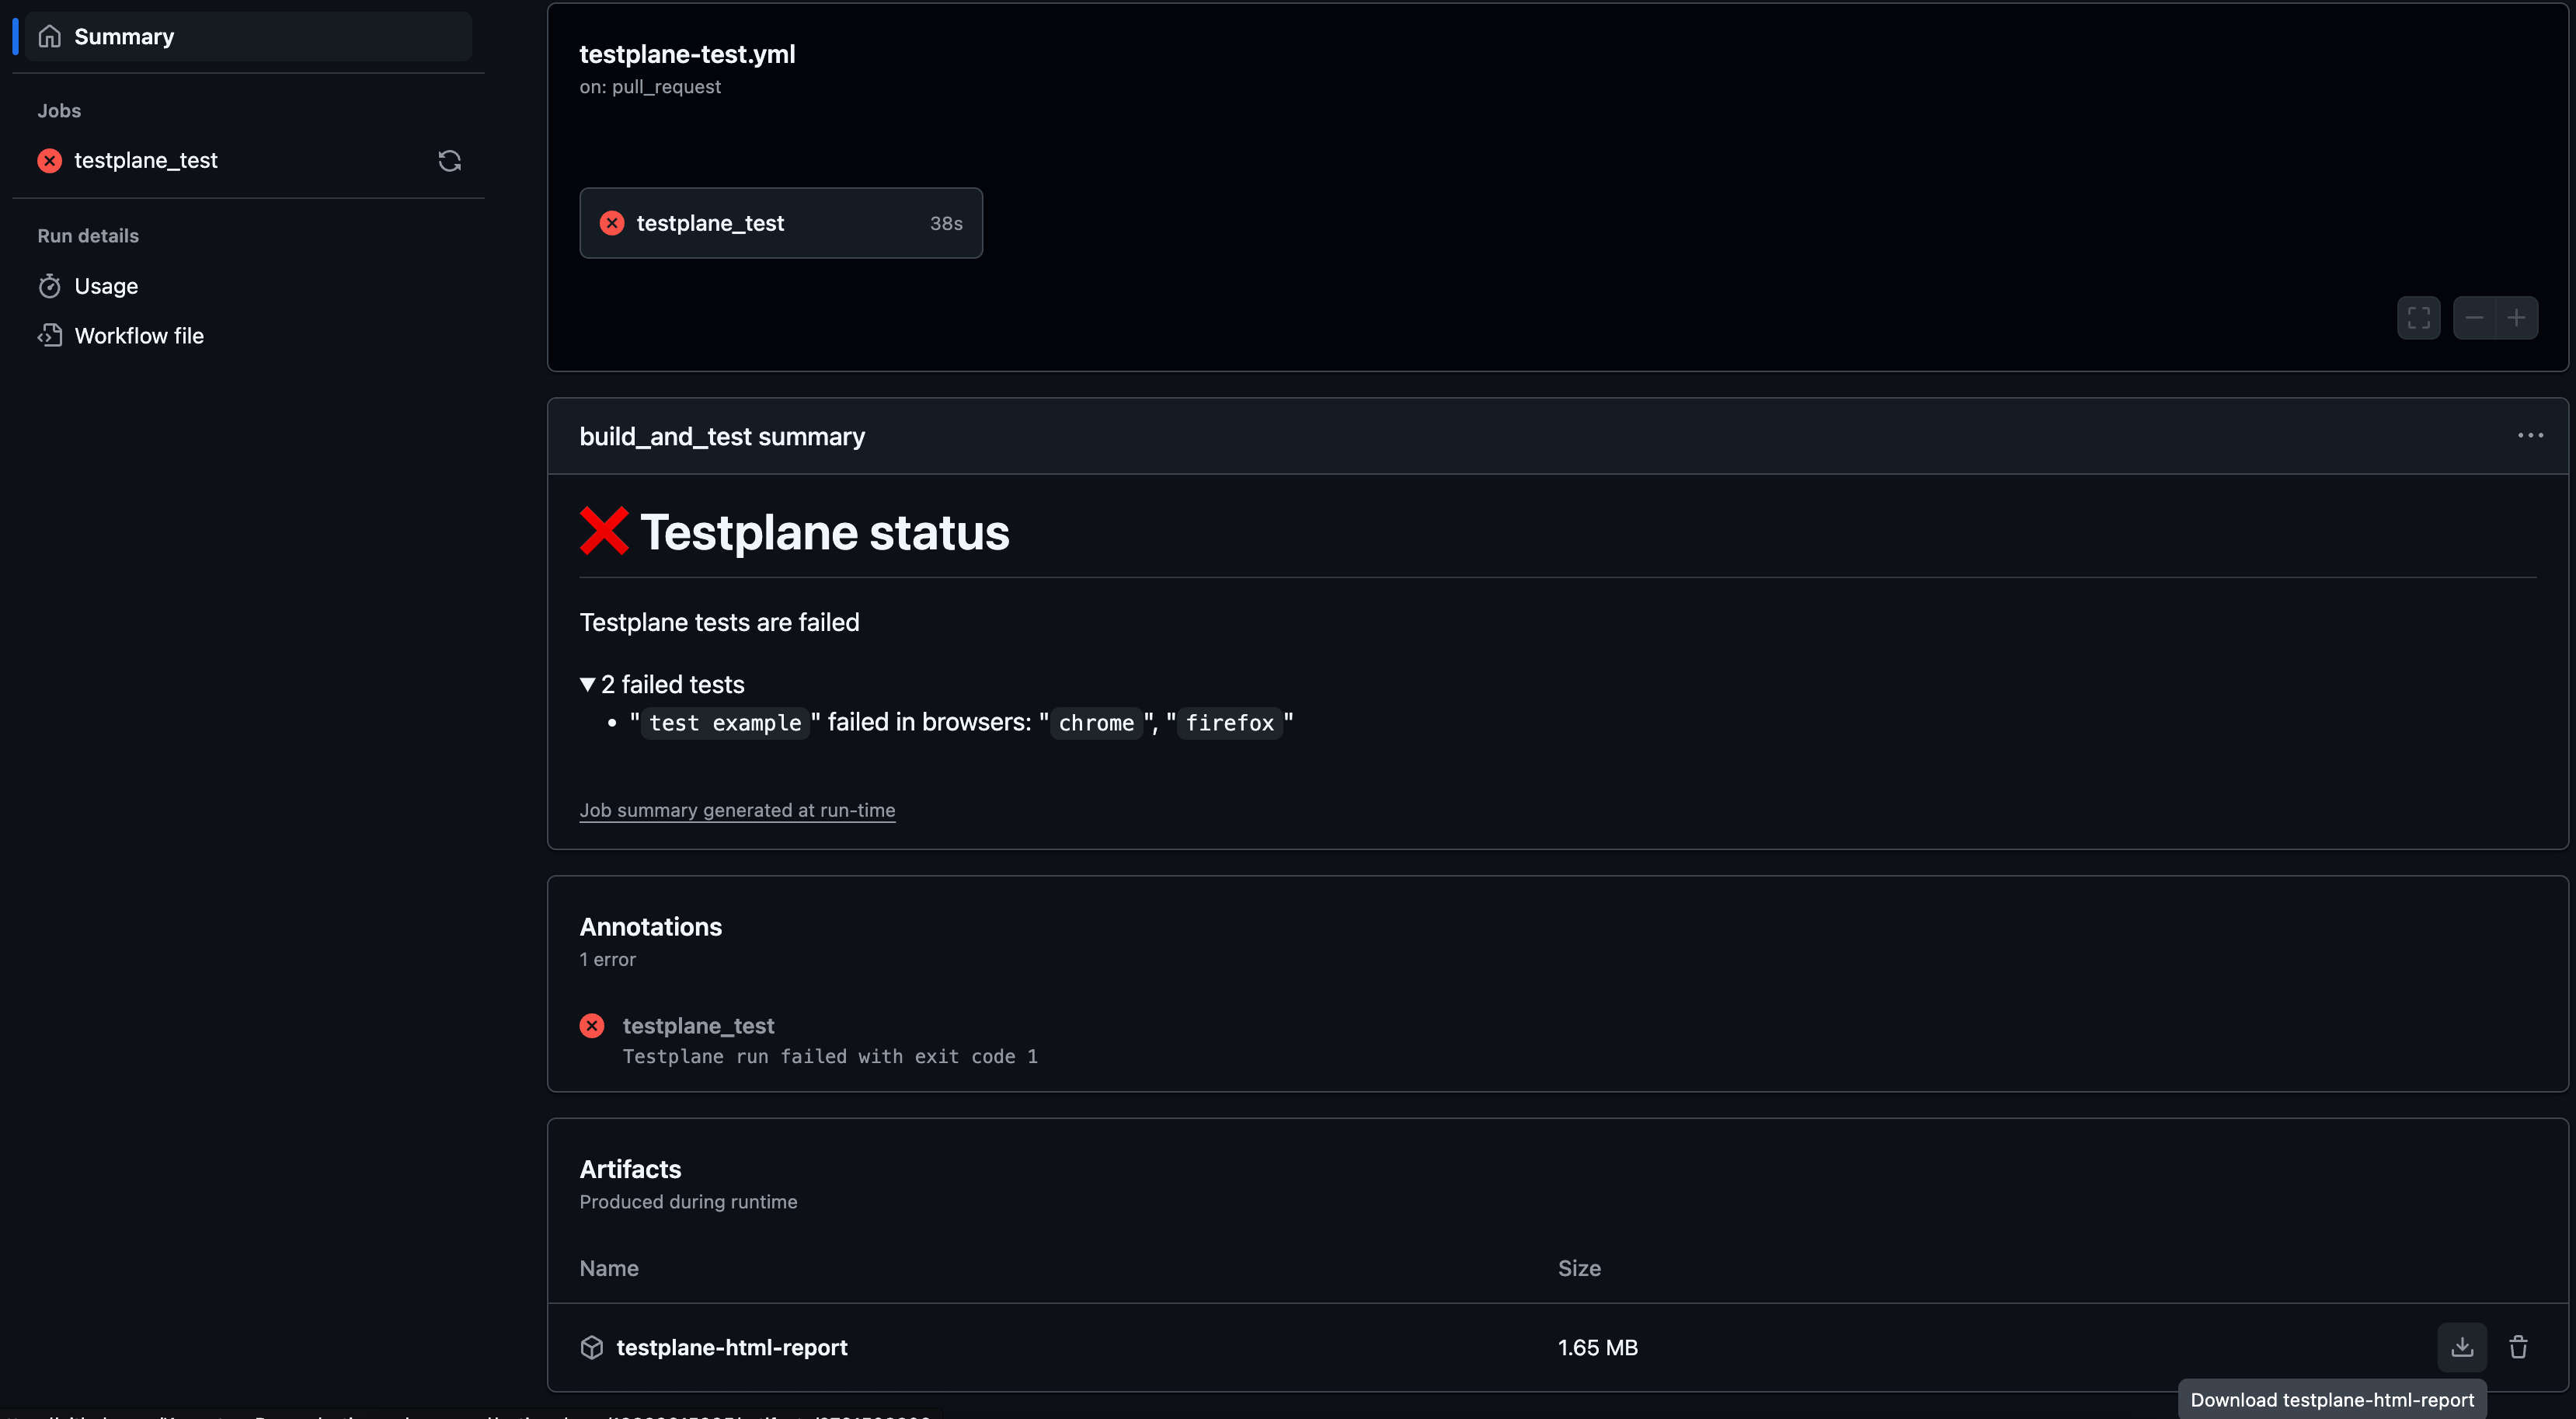Open the testplane_test annotation error
This screenshot has height=1419, width=2576.
coord(698,1025)
